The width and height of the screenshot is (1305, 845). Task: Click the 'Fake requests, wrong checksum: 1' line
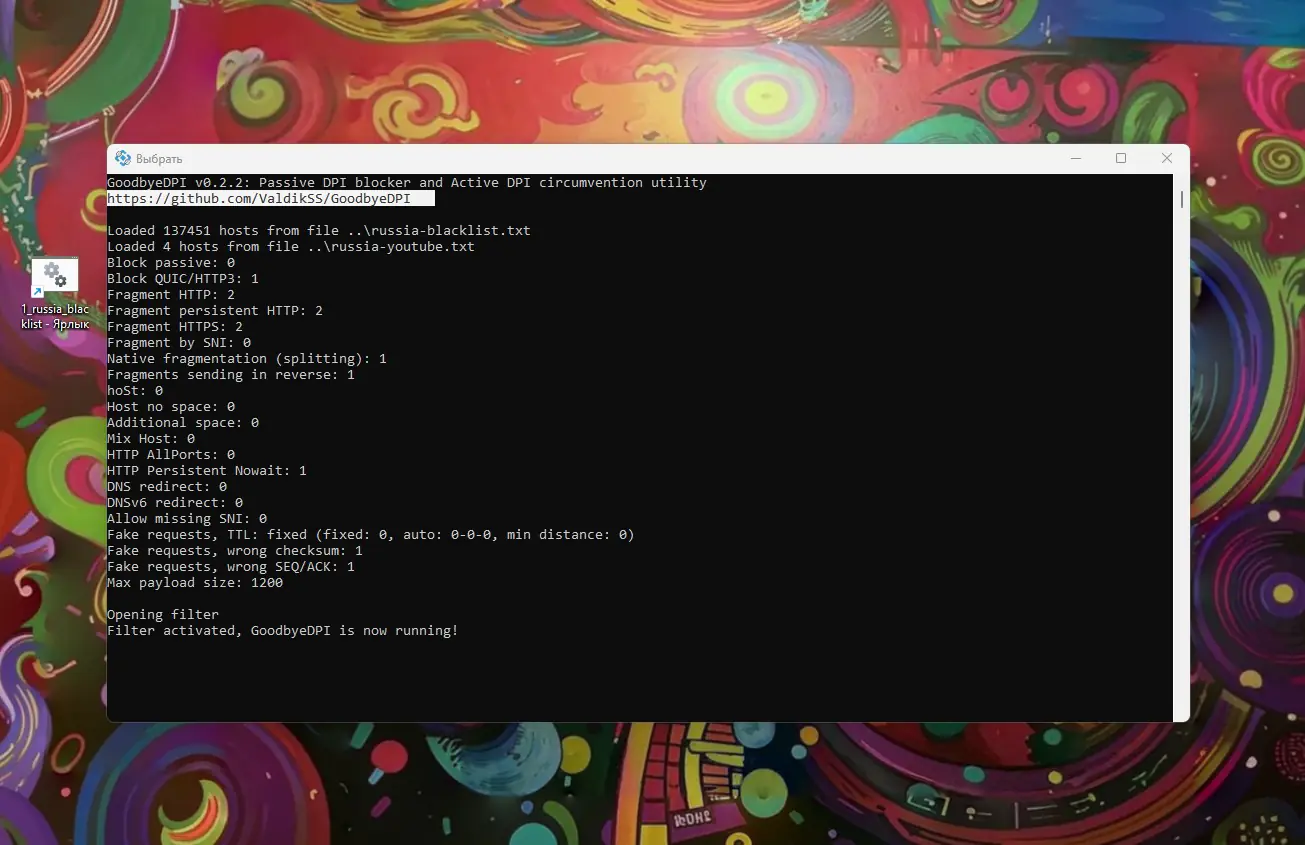235,550
